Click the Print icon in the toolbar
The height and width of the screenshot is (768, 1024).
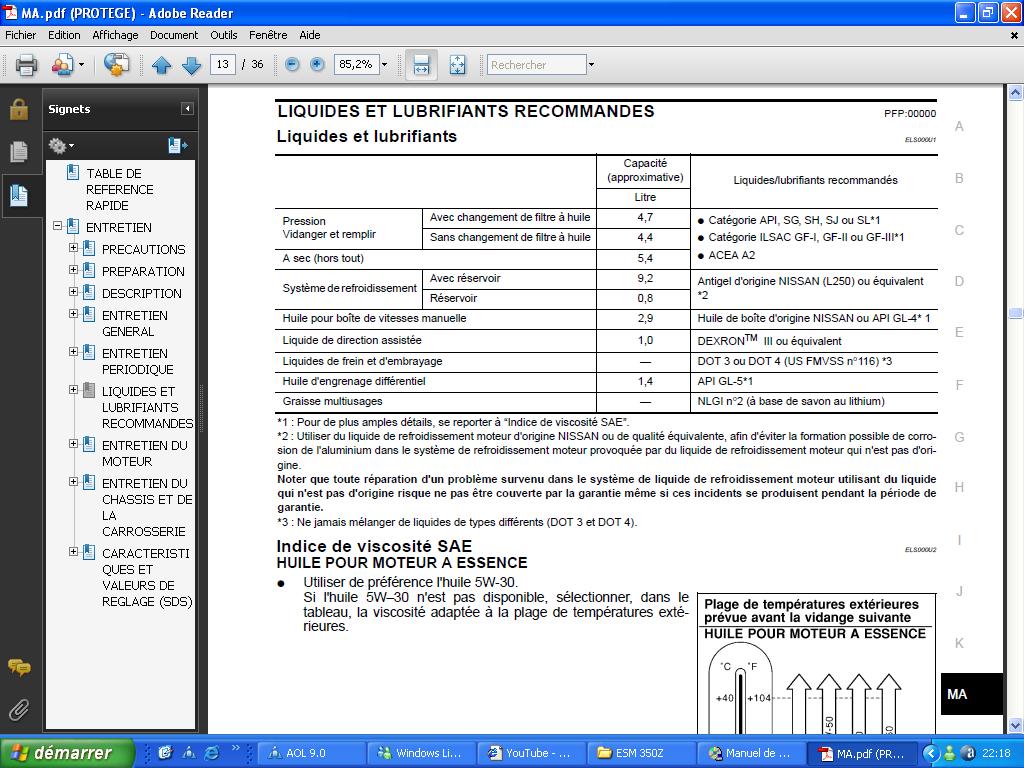click(26, 65)
